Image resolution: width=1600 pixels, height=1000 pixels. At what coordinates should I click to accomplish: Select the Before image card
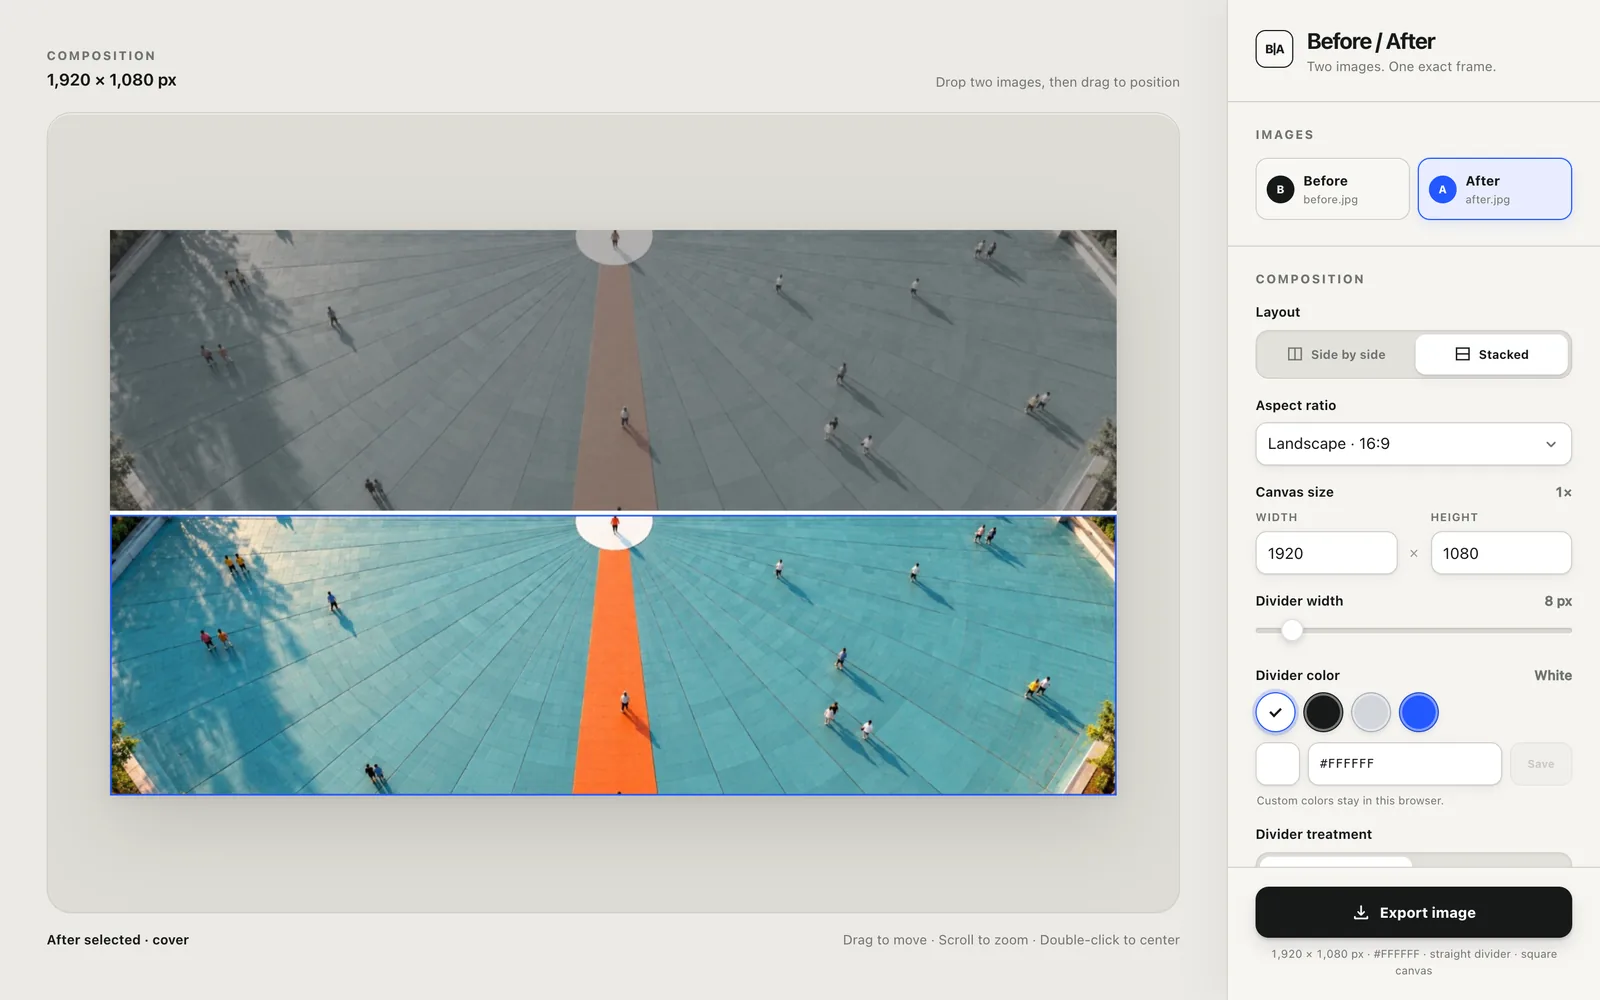point(1332,189)
